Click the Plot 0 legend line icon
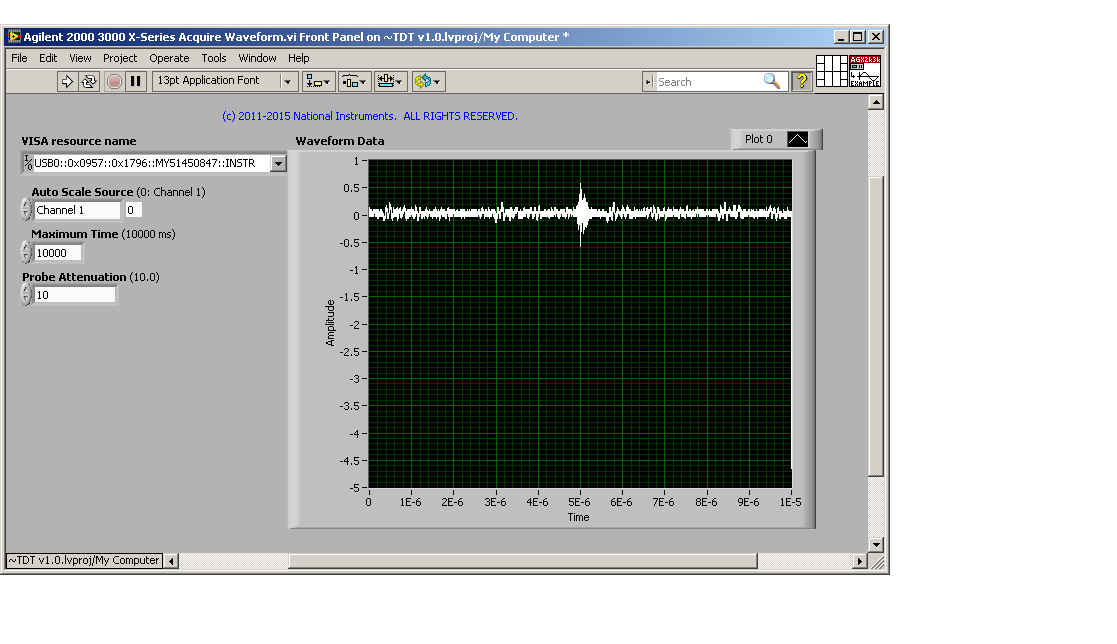1117x644 pixels. click(797, 139)
